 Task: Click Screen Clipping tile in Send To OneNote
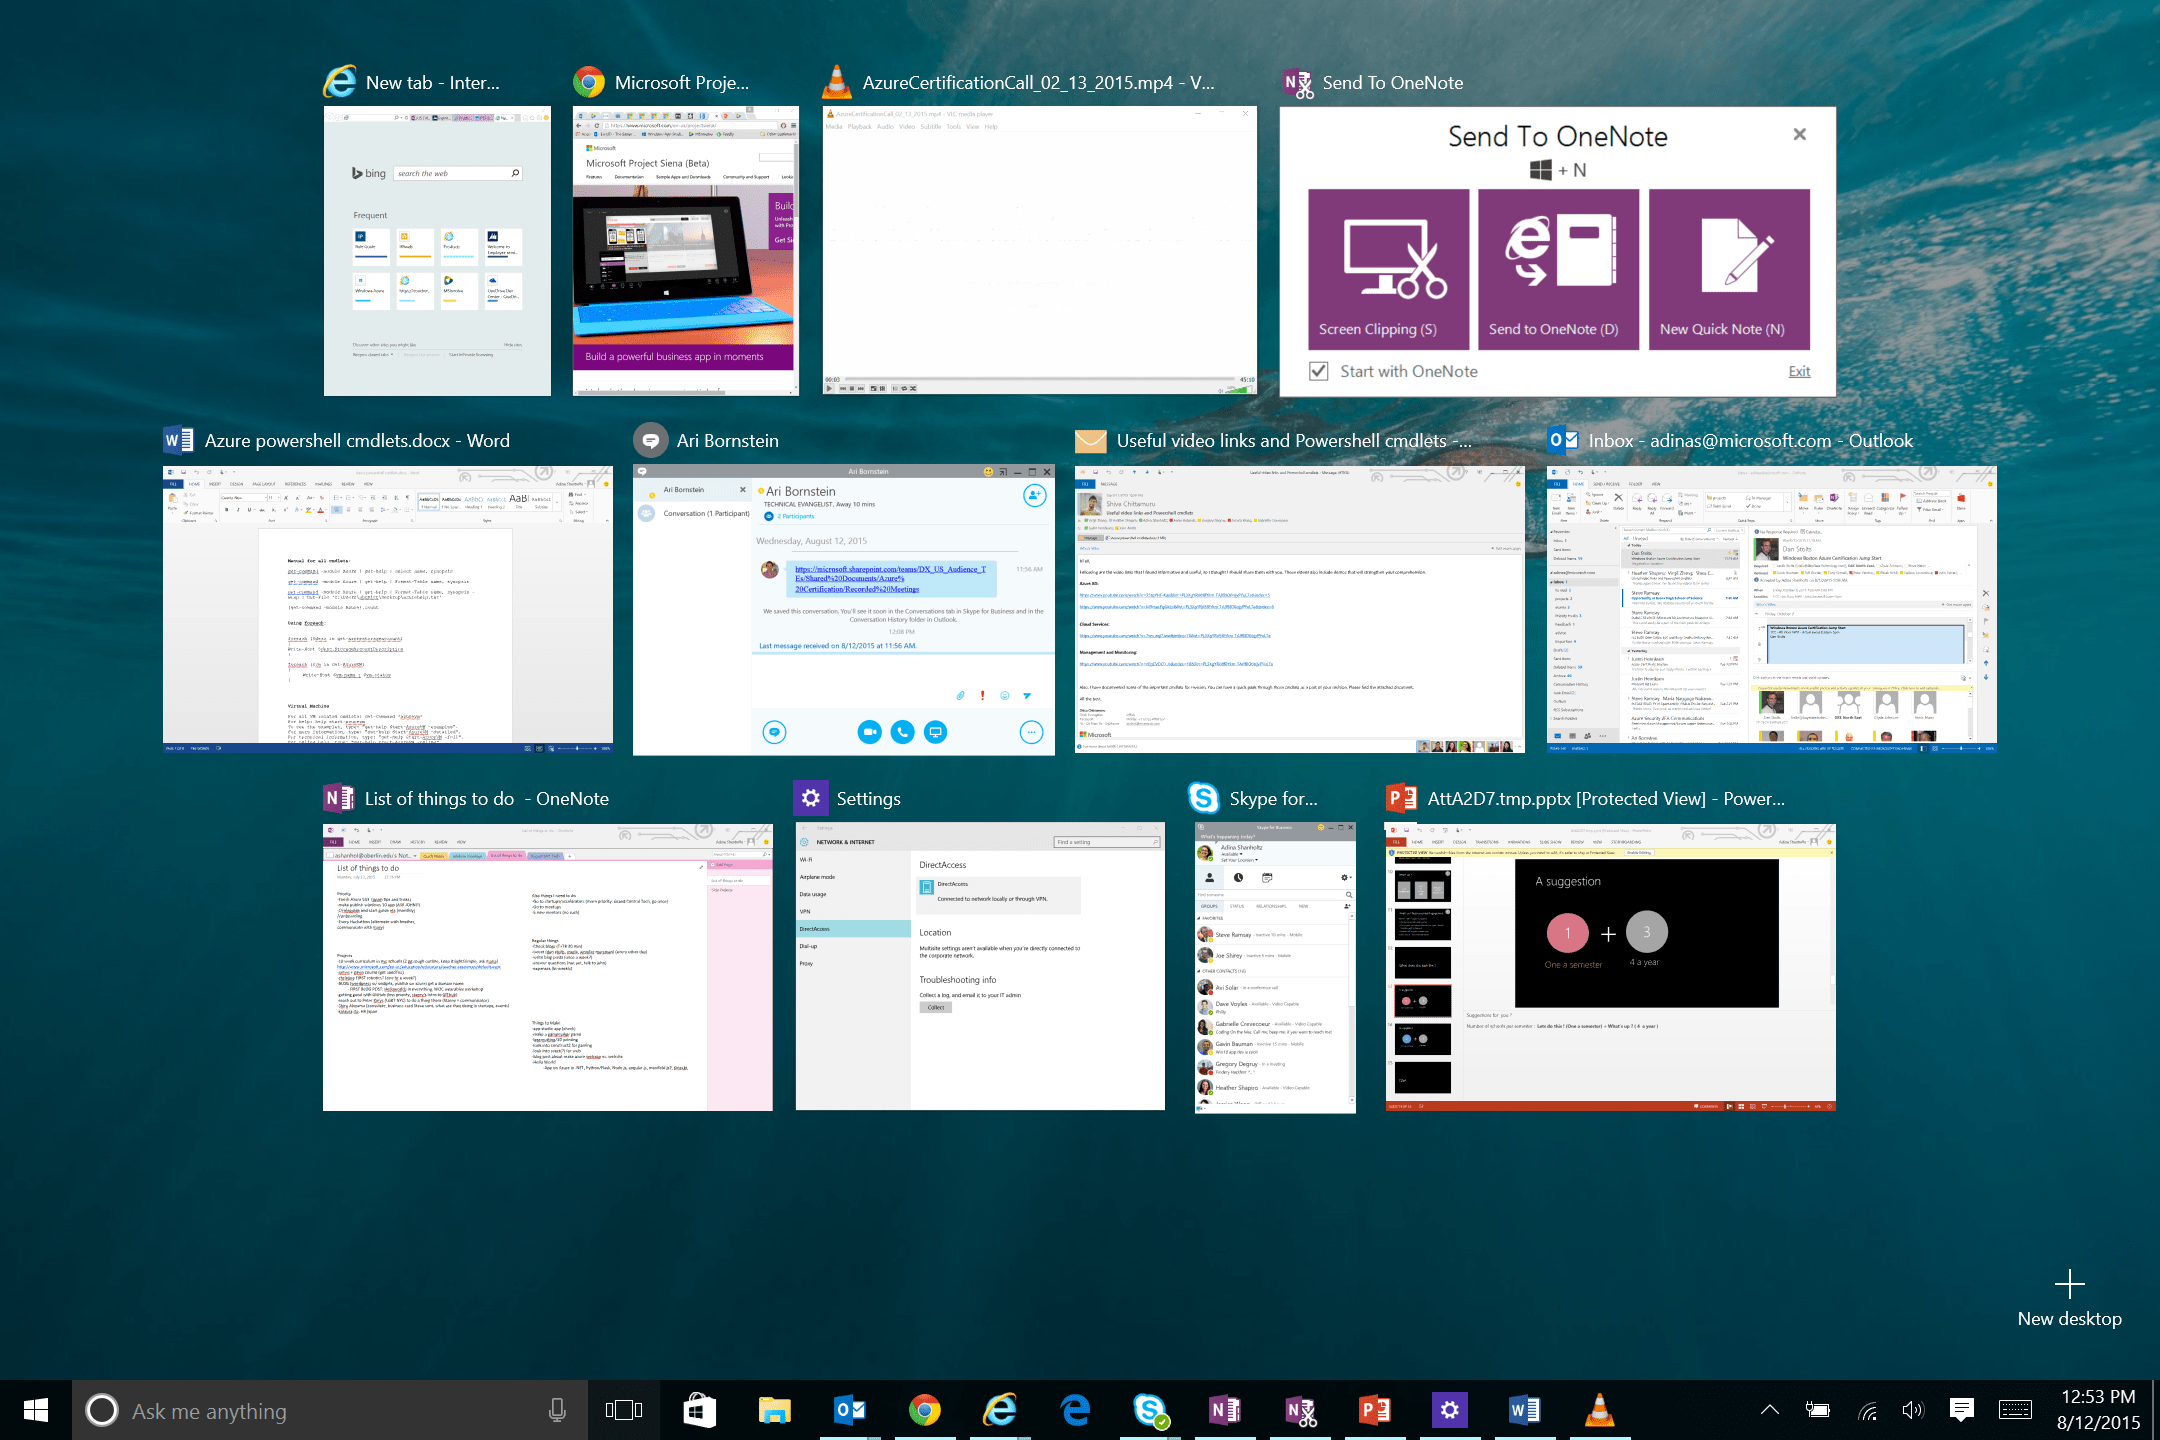click(x=1388, y=269)
